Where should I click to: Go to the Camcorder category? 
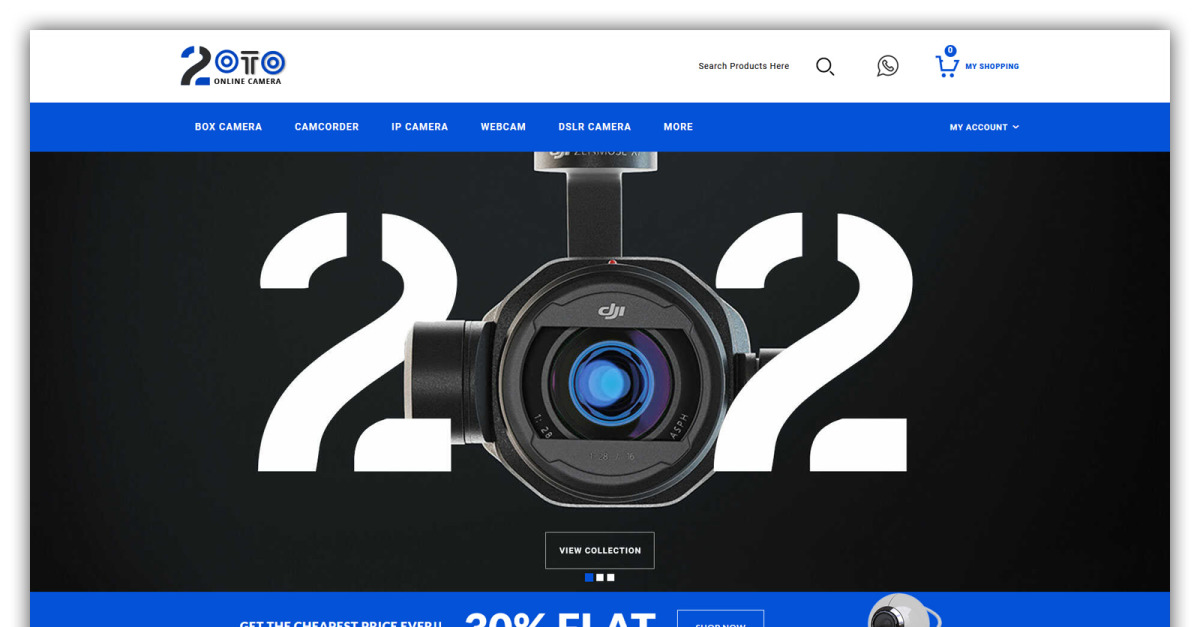coord(326,127)
